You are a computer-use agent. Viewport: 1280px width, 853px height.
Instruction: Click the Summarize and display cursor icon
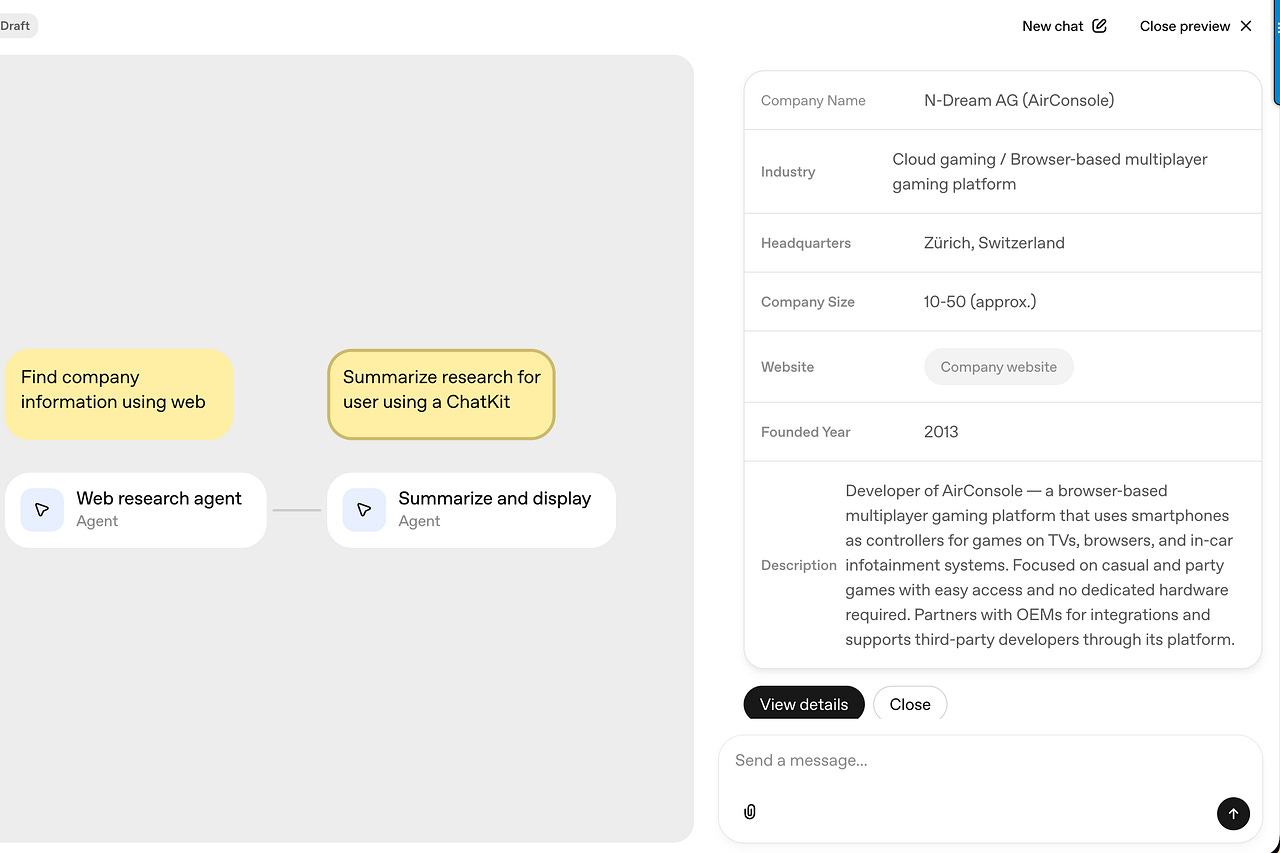[x=364, y=510]
